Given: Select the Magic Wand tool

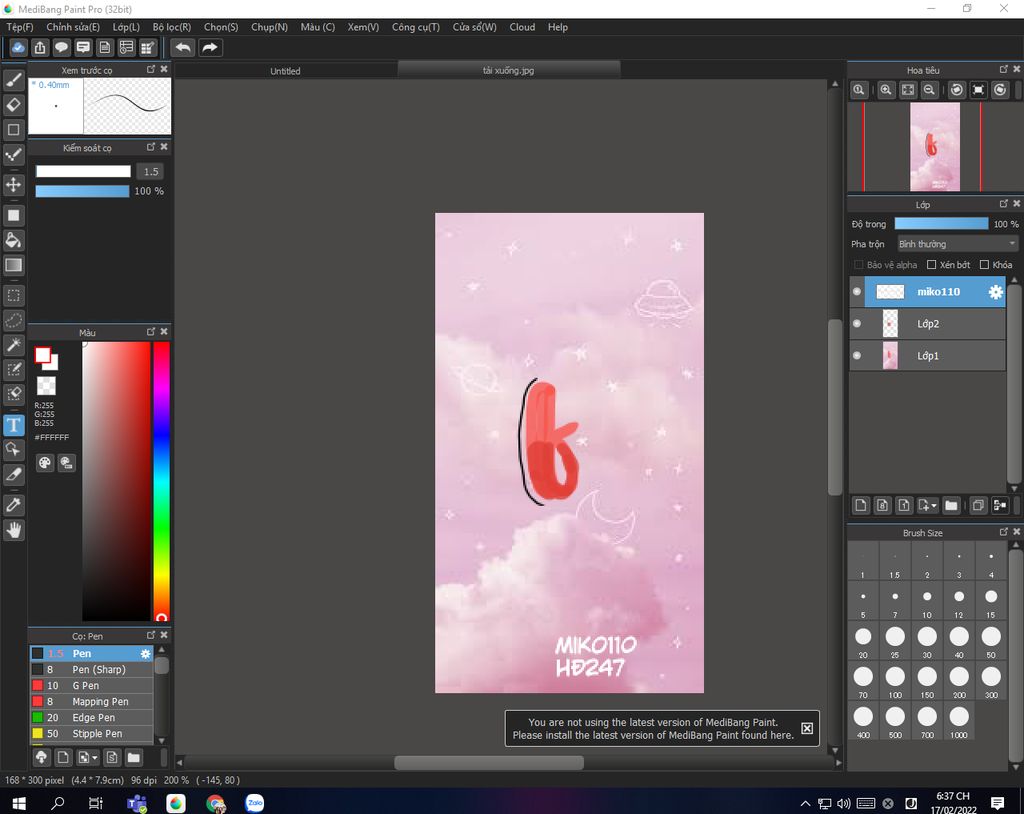Looking at the screenshot, I should pyautogui.click(x=14, y=345).
